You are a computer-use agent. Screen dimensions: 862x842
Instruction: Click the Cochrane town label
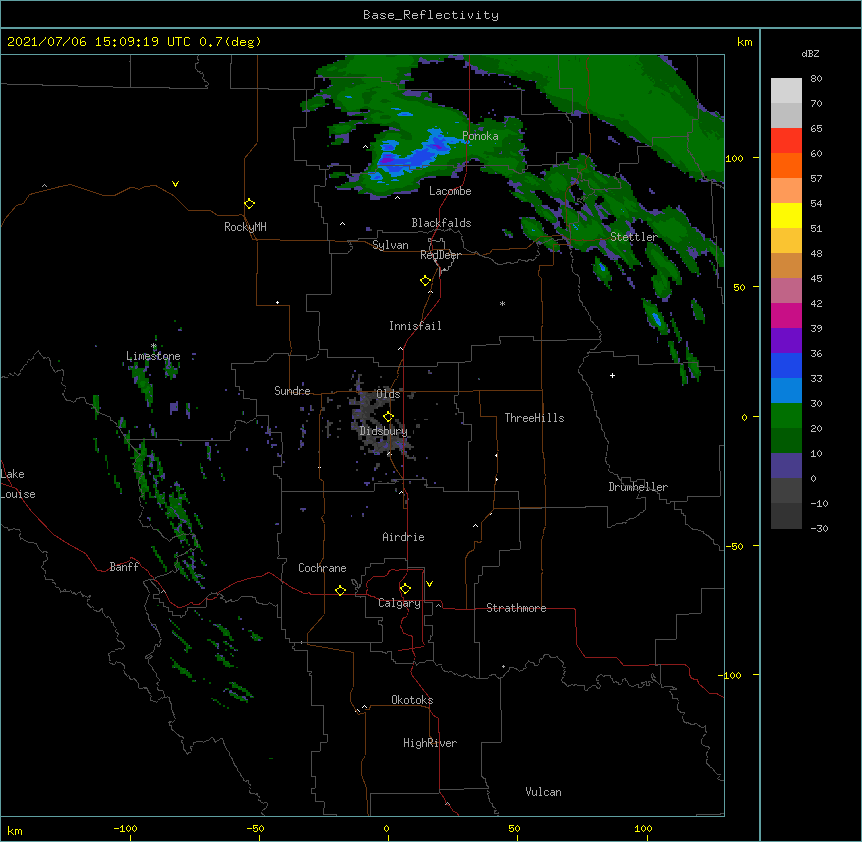pos(322,568)
